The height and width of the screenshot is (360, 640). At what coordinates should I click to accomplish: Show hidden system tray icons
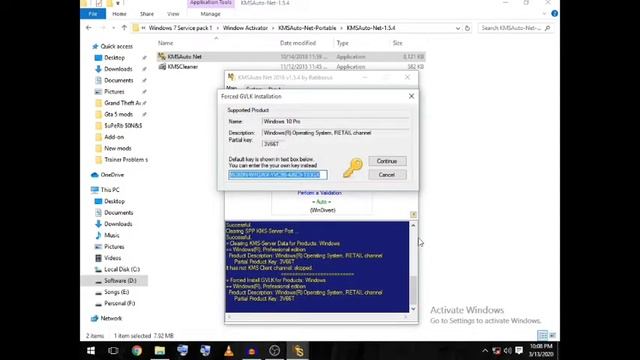(485, 351)
